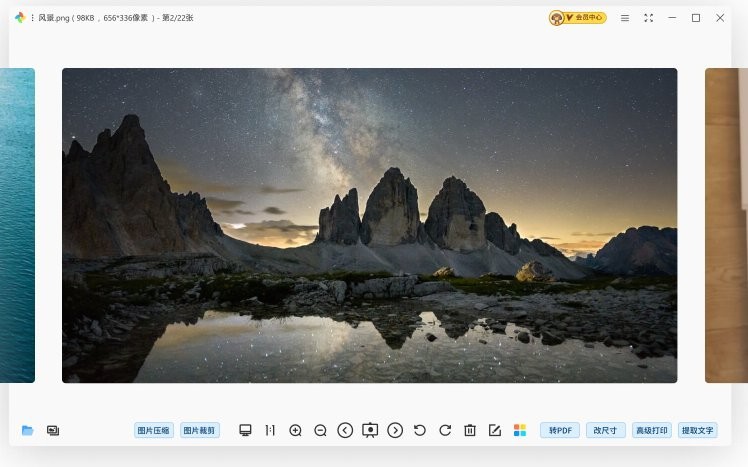Go to previous image arrow
The image size is (748, 467).
[345, 430]
